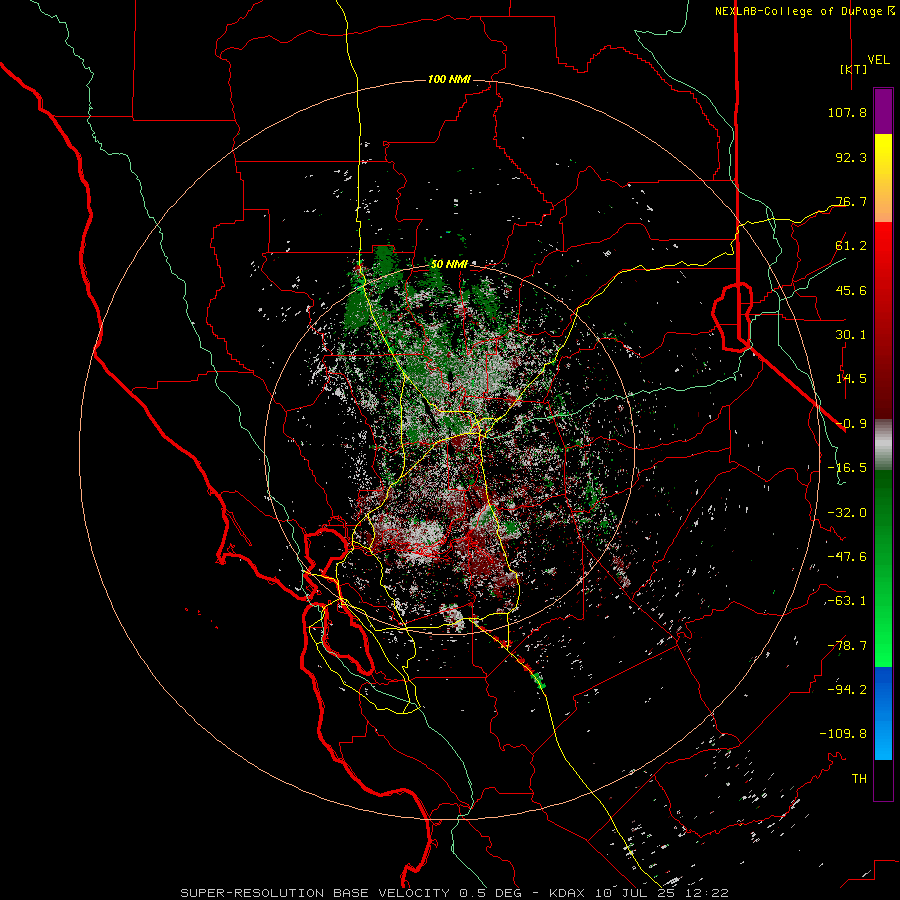Click the -0.9 scale value
The height and width of the screenshot is (900, 900).
click(851, 424)
